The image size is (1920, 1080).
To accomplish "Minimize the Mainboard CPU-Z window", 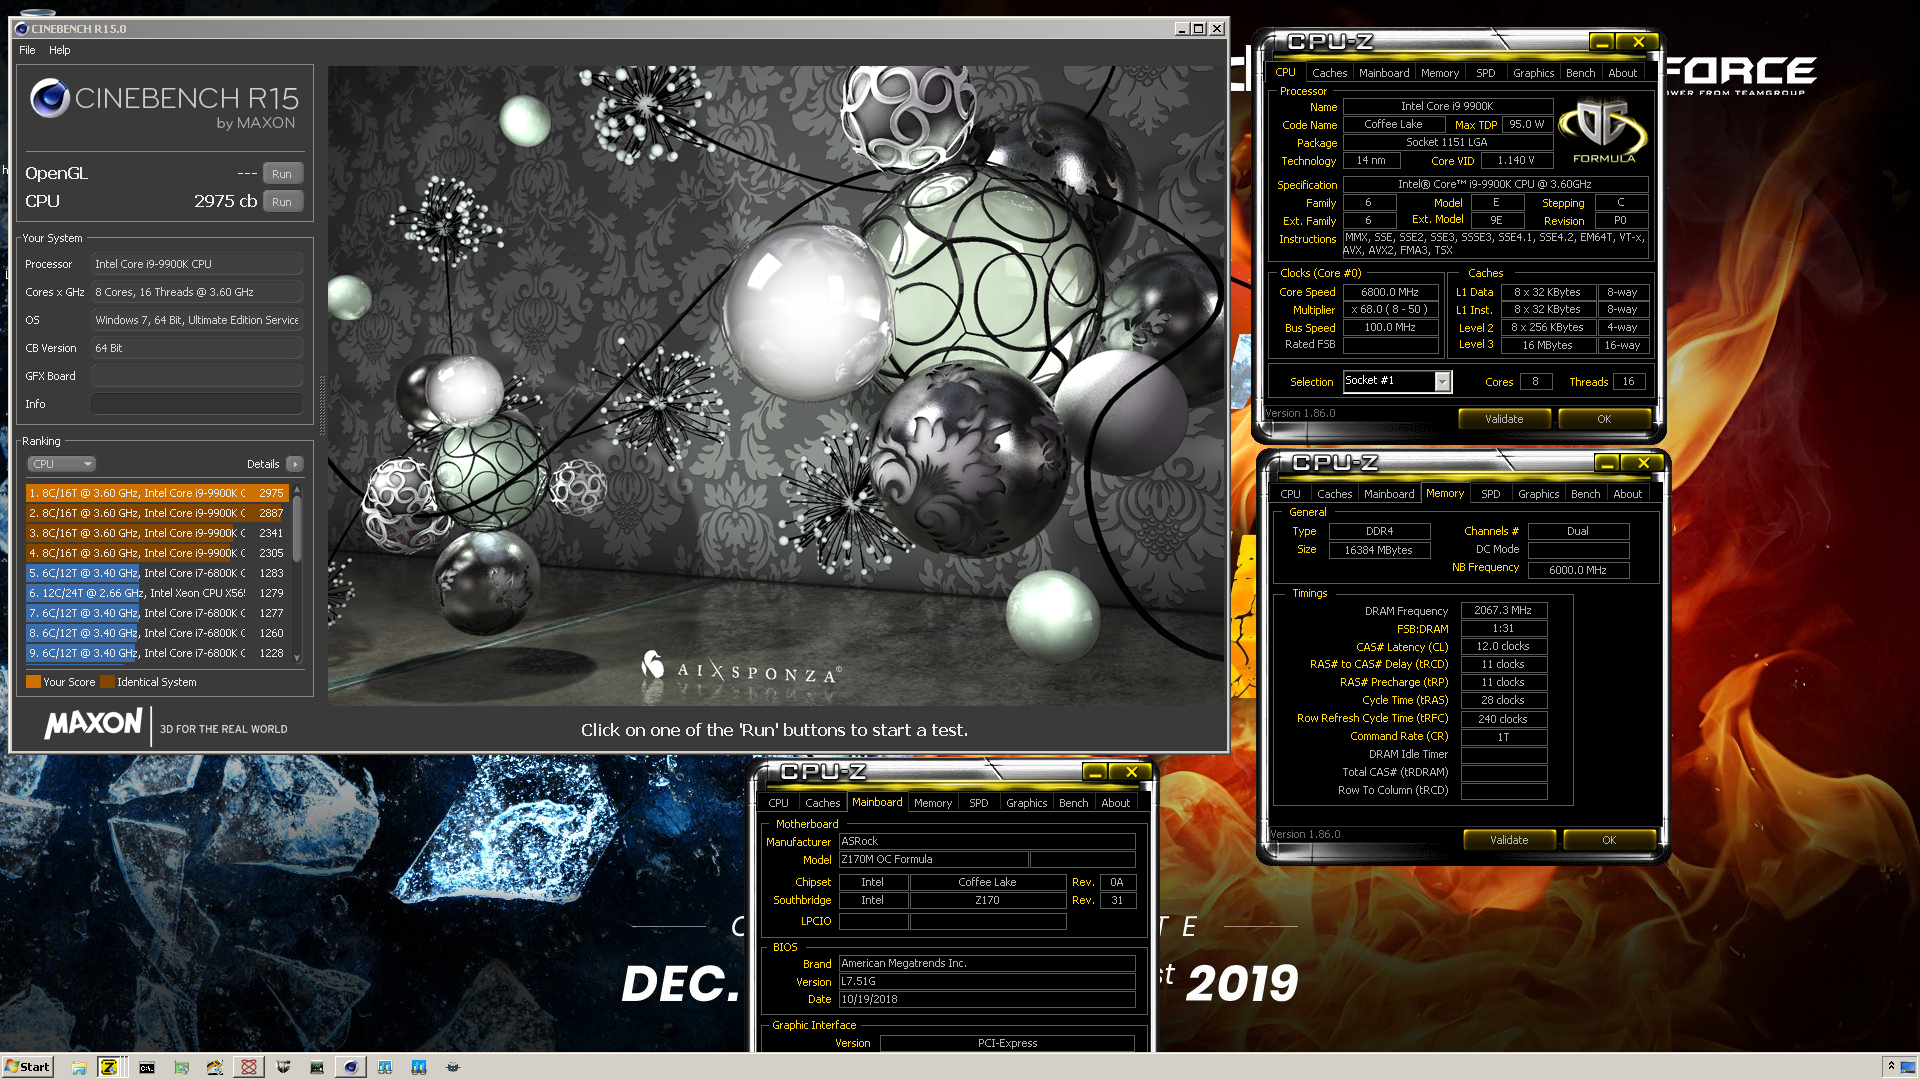I will [x=1094, y=772].
